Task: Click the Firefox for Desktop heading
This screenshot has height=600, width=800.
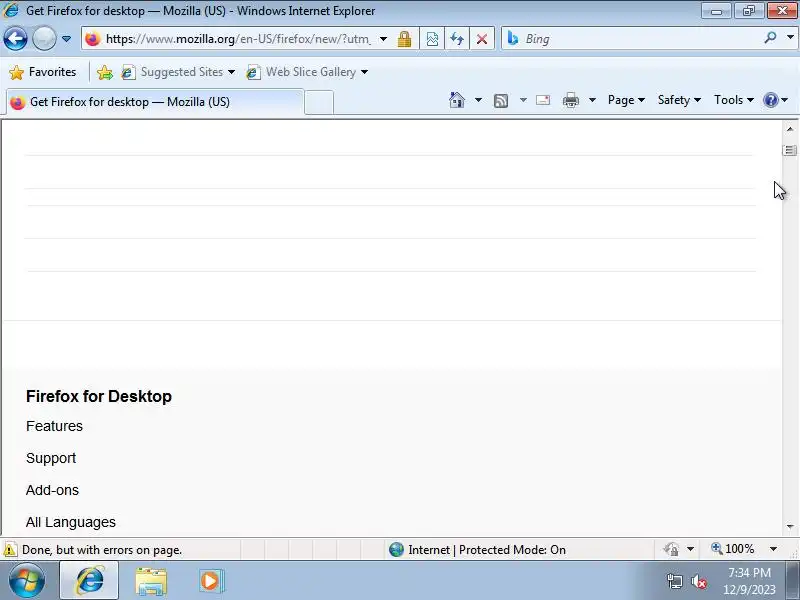Action: [99, 396]
